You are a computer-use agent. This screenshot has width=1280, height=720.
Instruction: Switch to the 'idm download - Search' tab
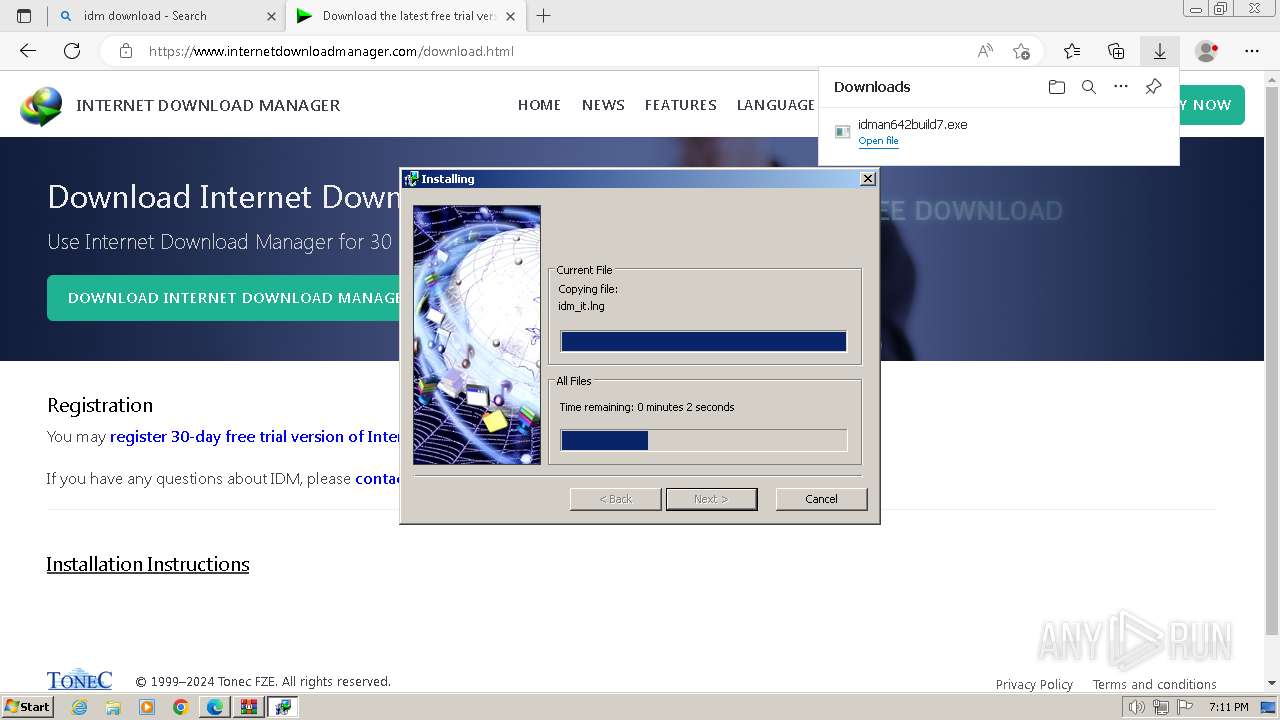click(x=168, y=16)
